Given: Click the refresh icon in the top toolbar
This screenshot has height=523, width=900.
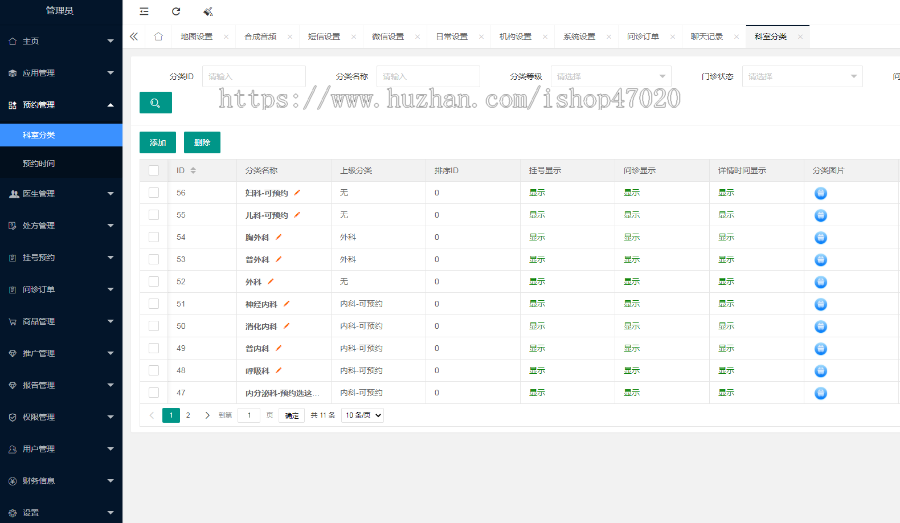Looking at the screenshot, I should pos(176,11).
